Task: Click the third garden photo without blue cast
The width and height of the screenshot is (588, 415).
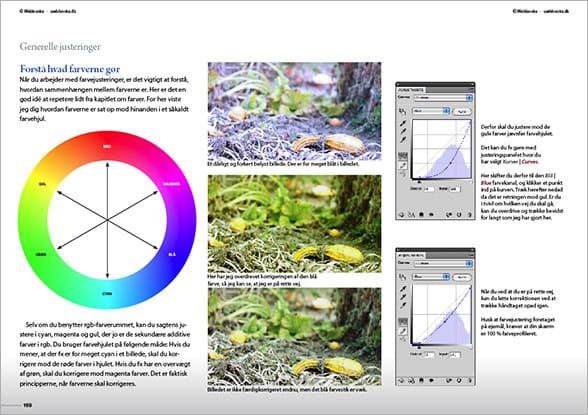Action: pos(294,336)
